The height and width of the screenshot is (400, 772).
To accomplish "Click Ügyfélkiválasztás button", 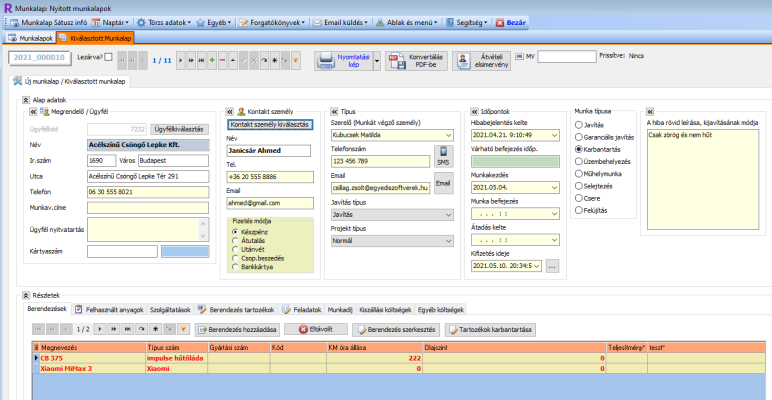I will [x=179, y=129].
